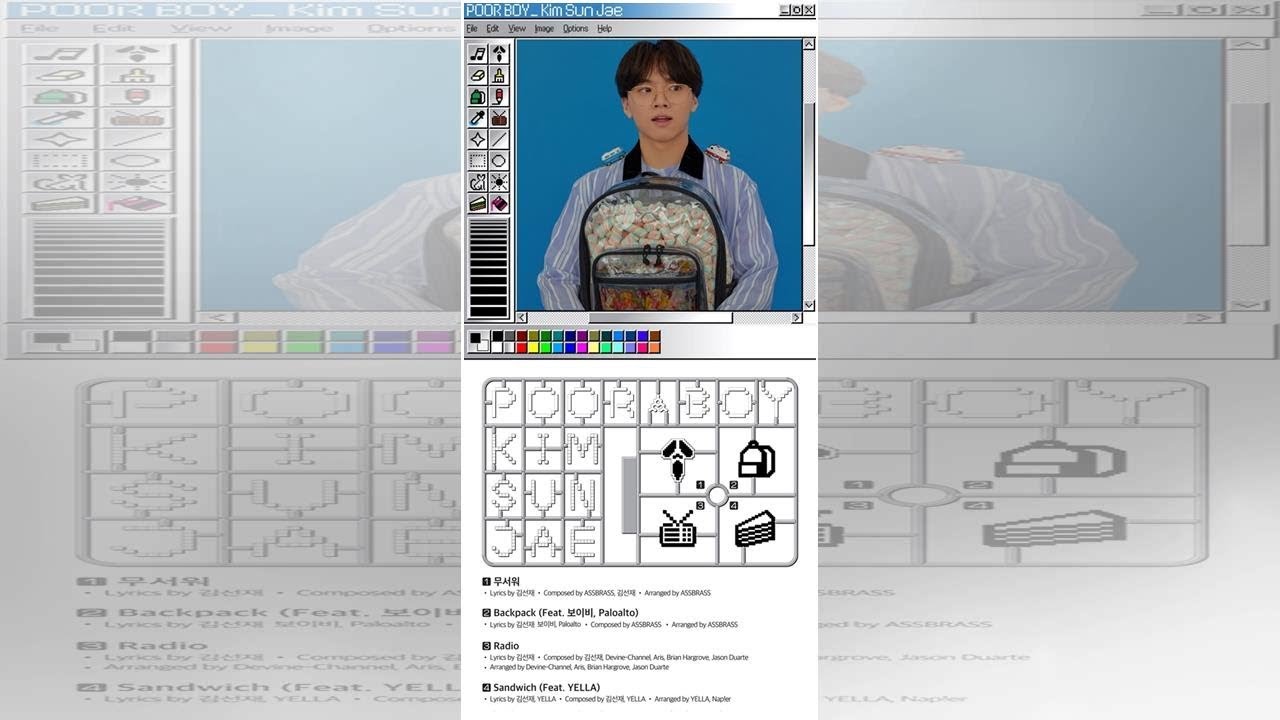The image size is (1280, 720).
Task: Open the Edit menu
Action: point(493,29)
